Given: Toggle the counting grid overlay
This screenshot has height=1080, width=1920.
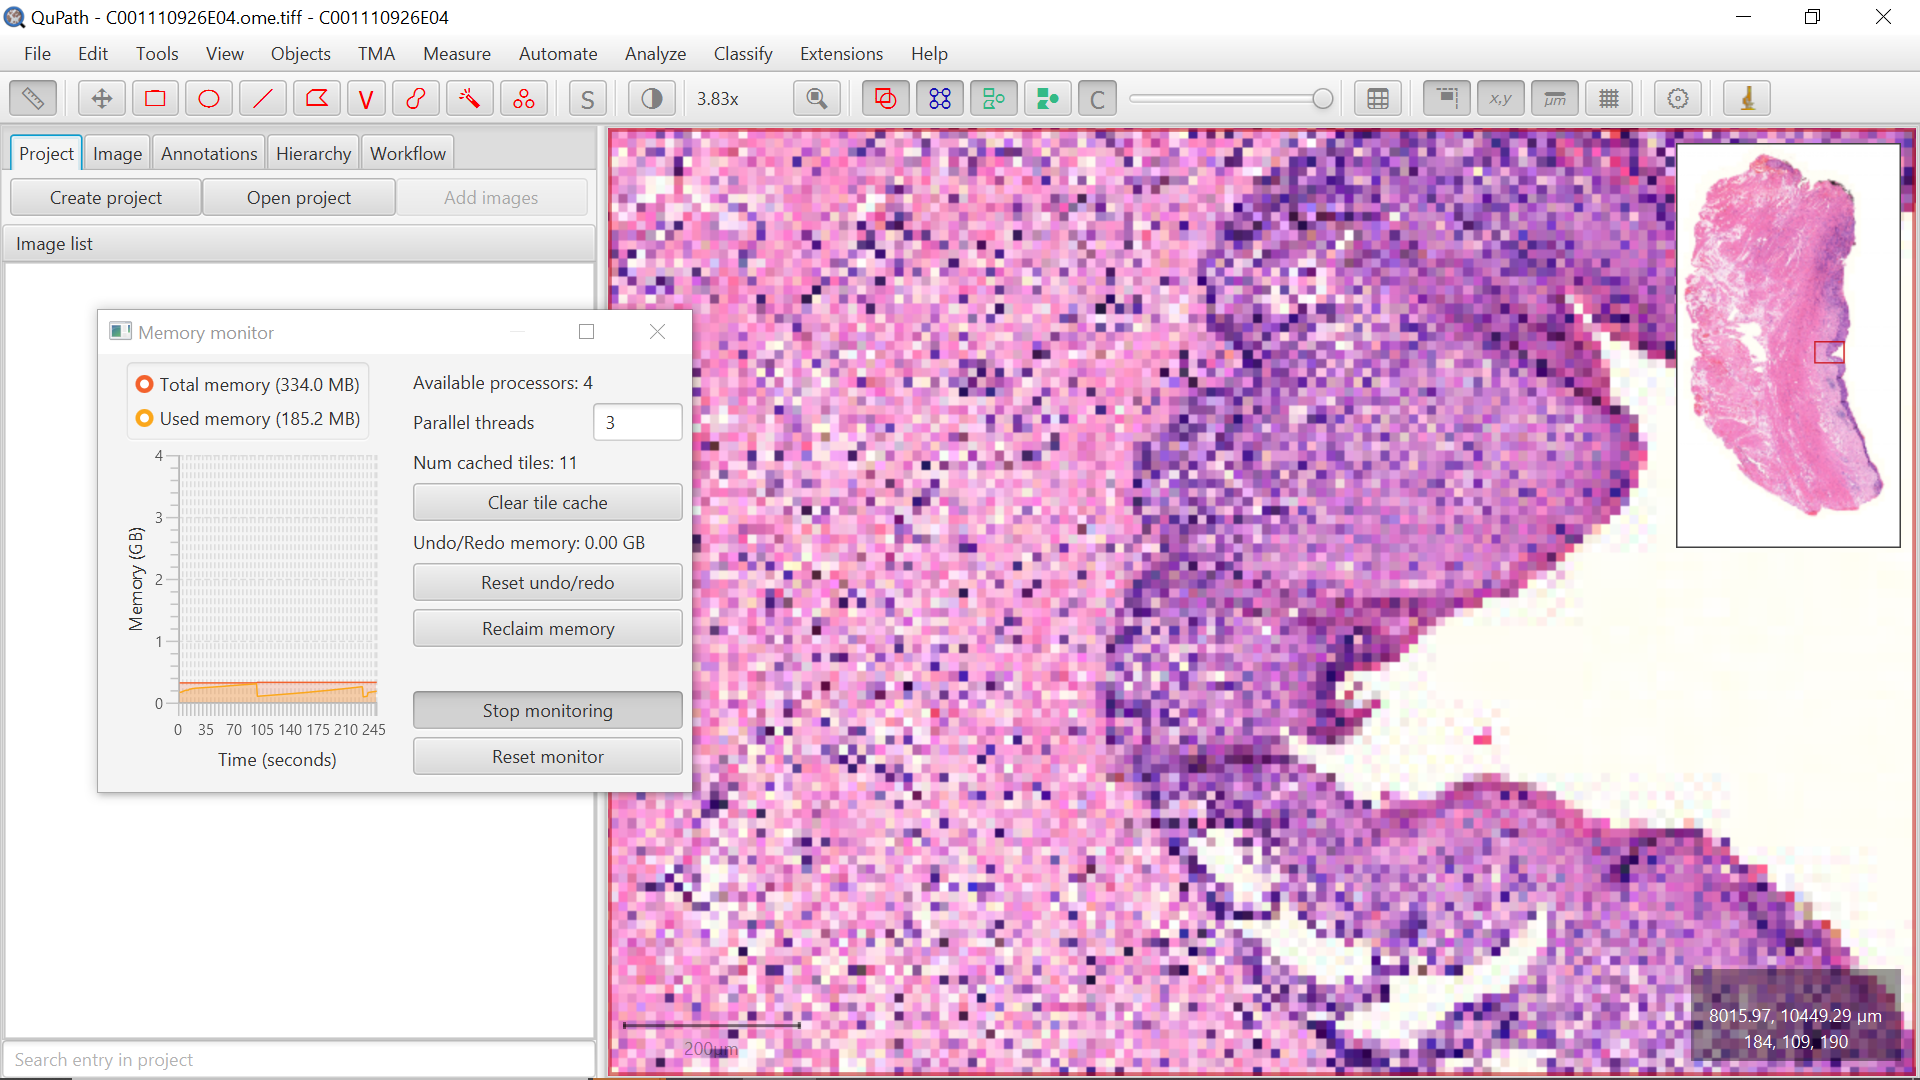Looking at the screenshot, I should [x=1608, y=98].
